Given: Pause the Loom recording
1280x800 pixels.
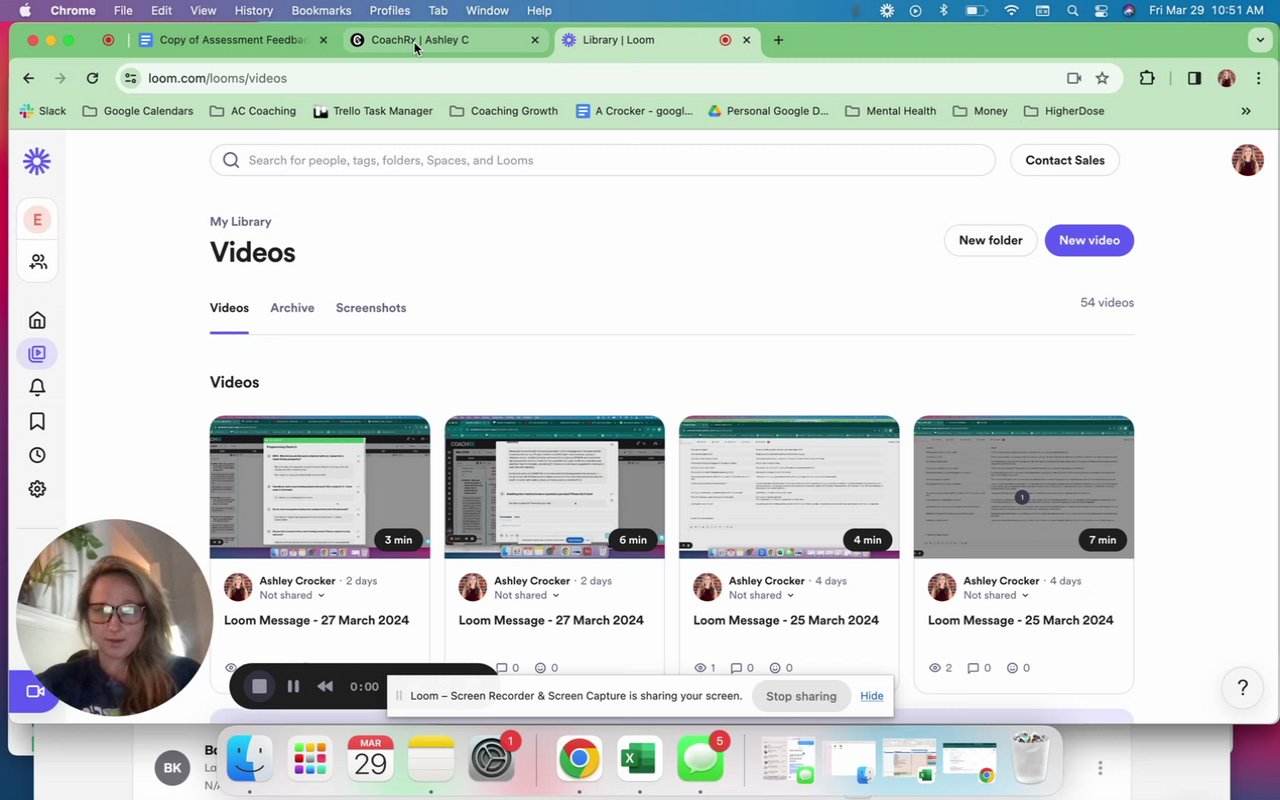Looking at the screenshot, I should (293, 686).
